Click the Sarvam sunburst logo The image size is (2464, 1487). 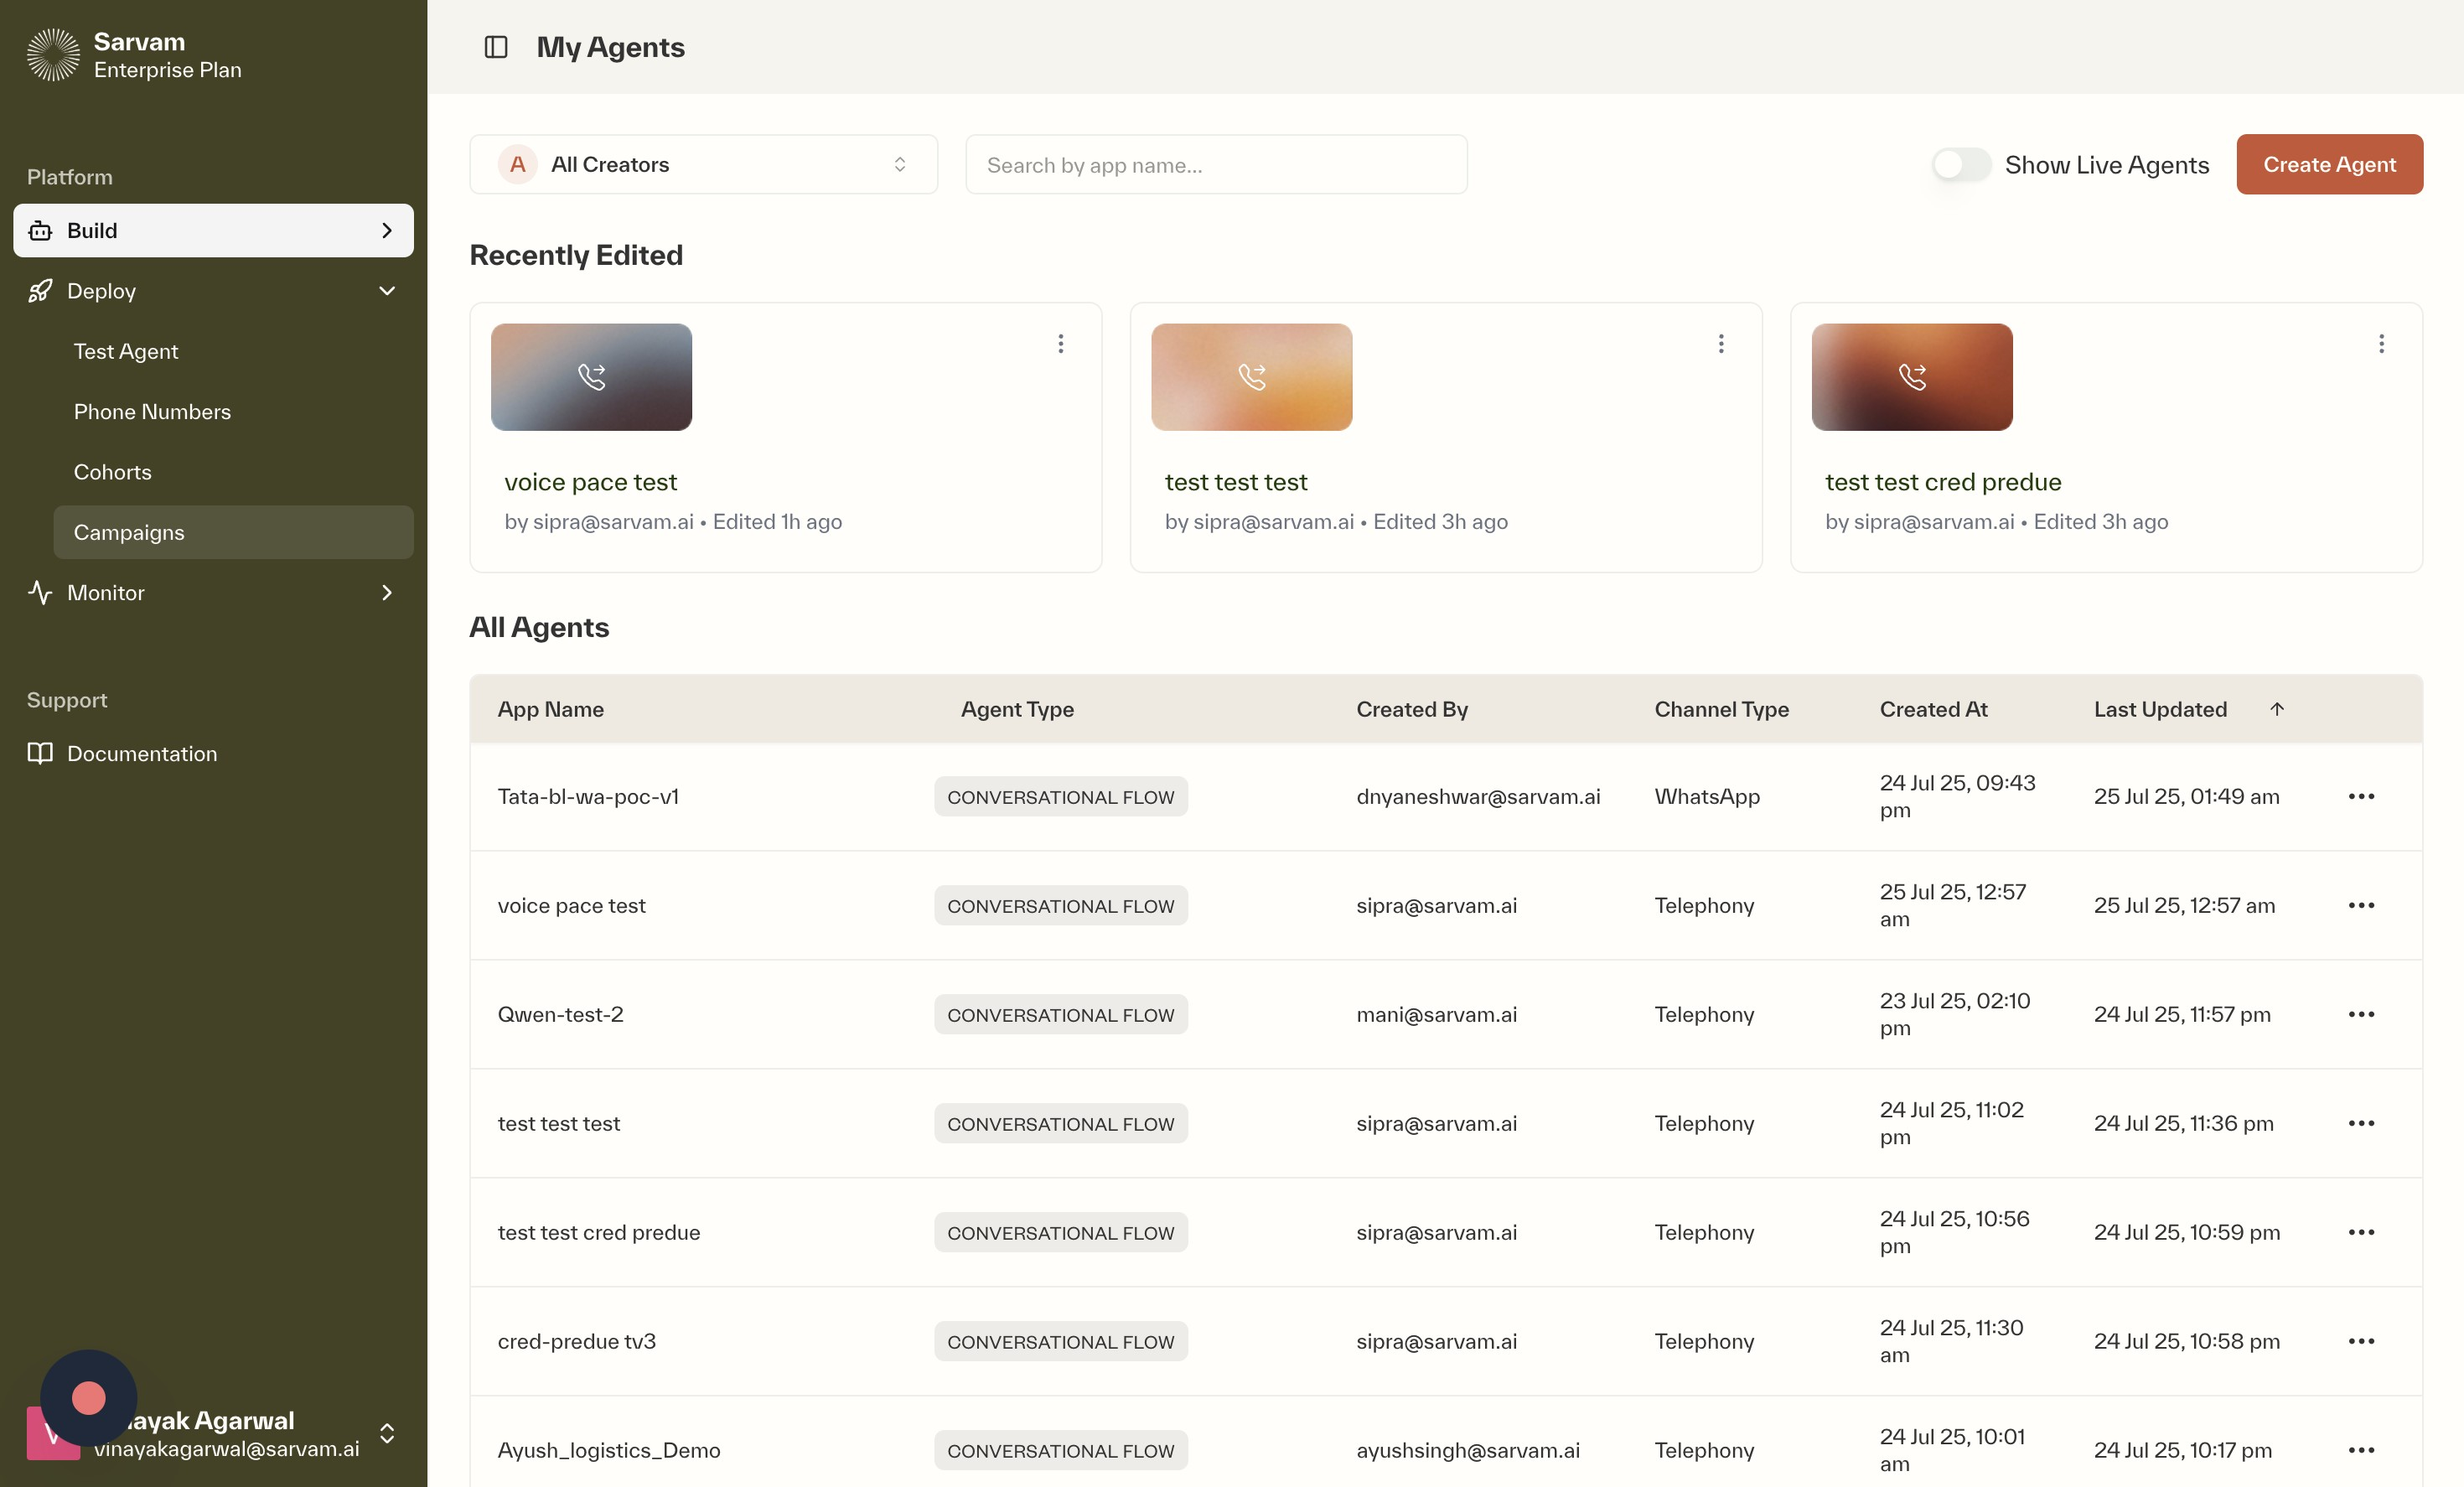(x=53, y=54)
